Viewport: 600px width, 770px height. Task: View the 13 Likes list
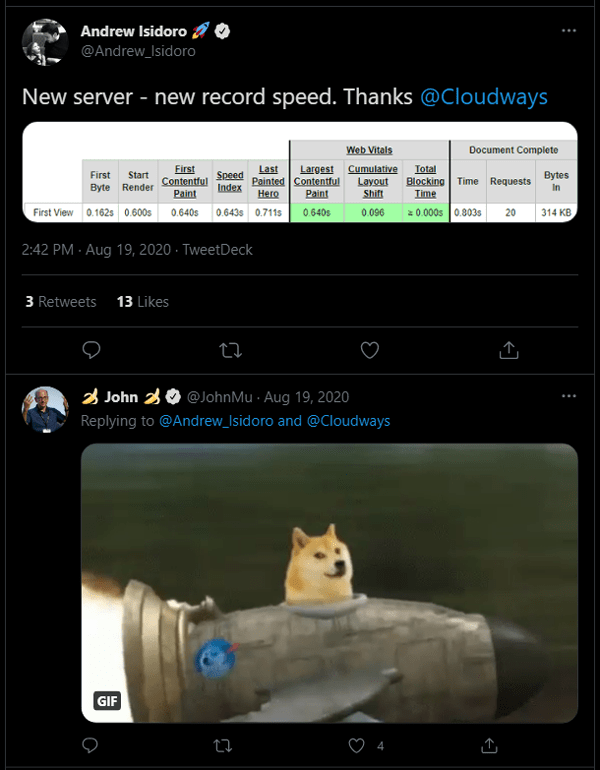point(143,301)
